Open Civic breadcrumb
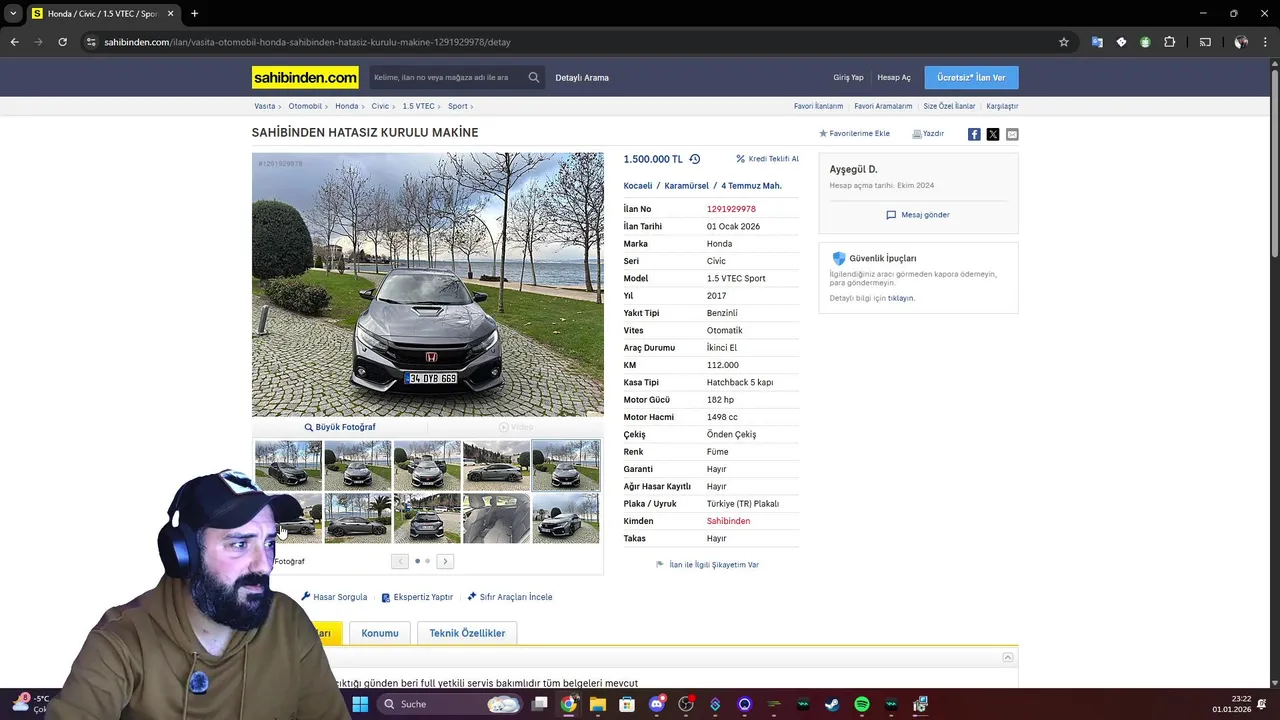 380,106
